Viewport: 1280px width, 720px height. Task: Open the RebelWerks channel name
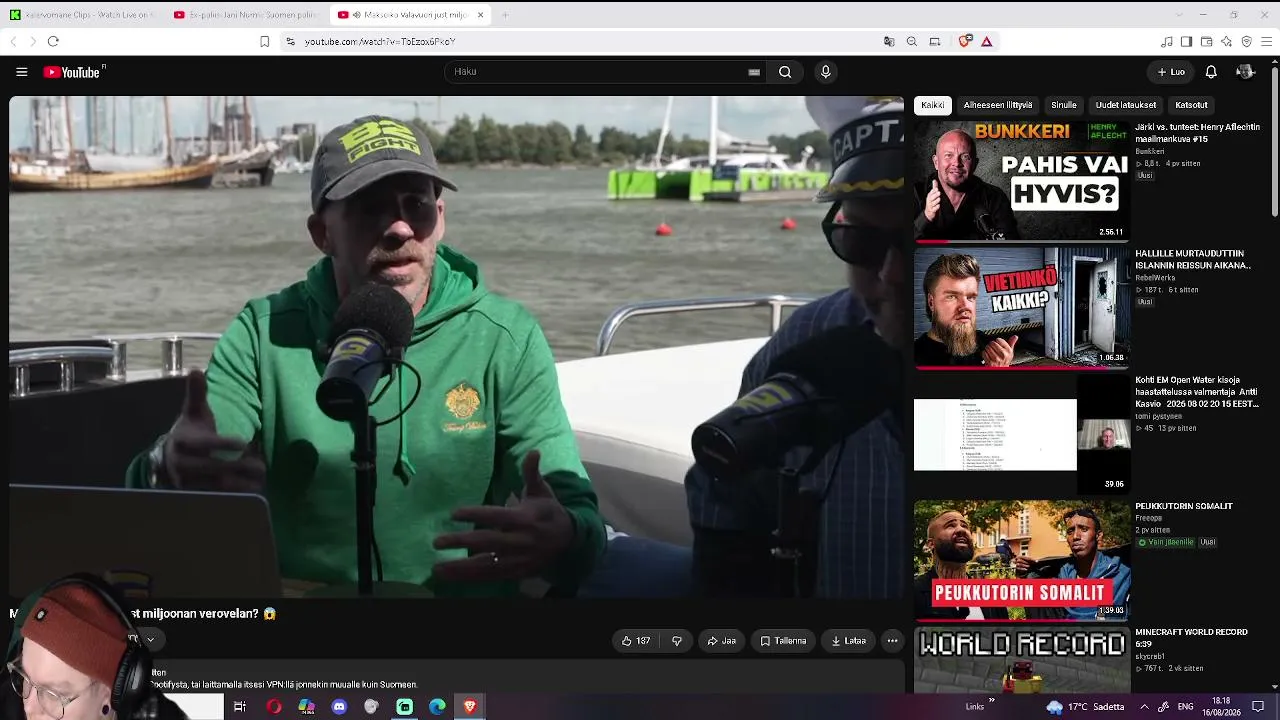1155,278
